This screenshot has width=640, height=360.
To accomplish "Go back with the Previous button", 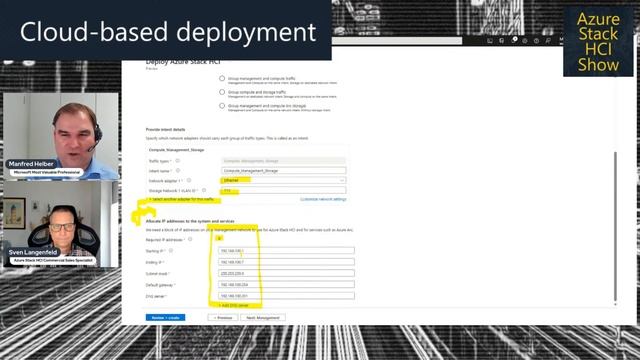I will pyautogui.click(x=223, y=318).
